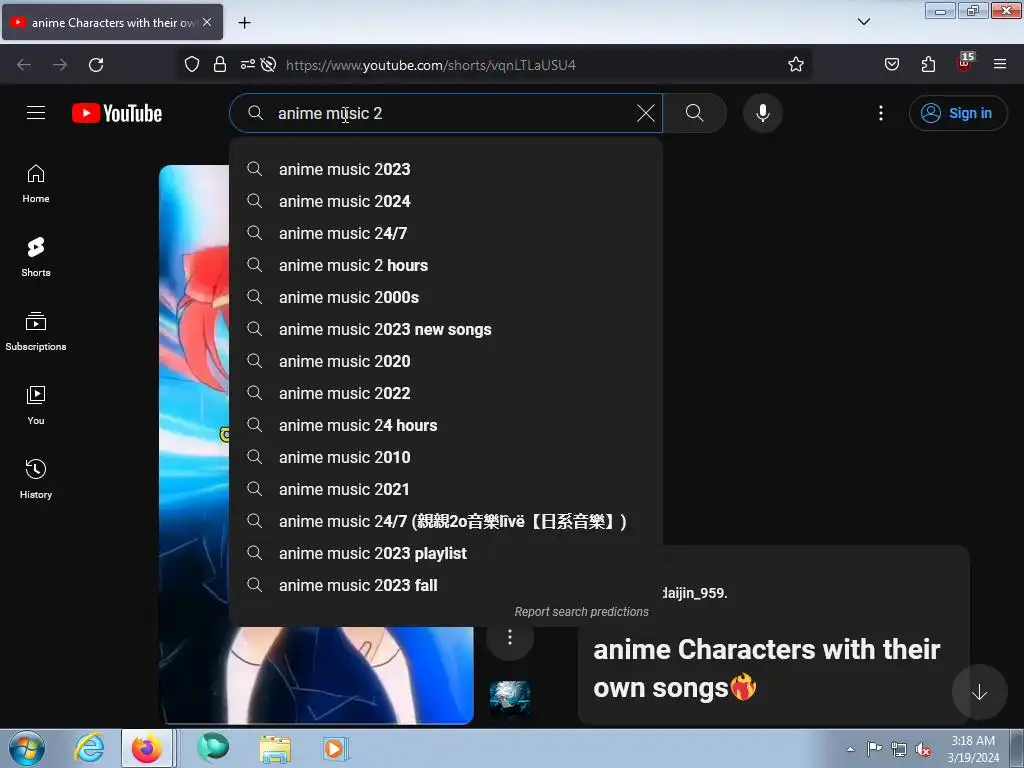Select suggestion anime music 2000s

click(x=445, y=297)
